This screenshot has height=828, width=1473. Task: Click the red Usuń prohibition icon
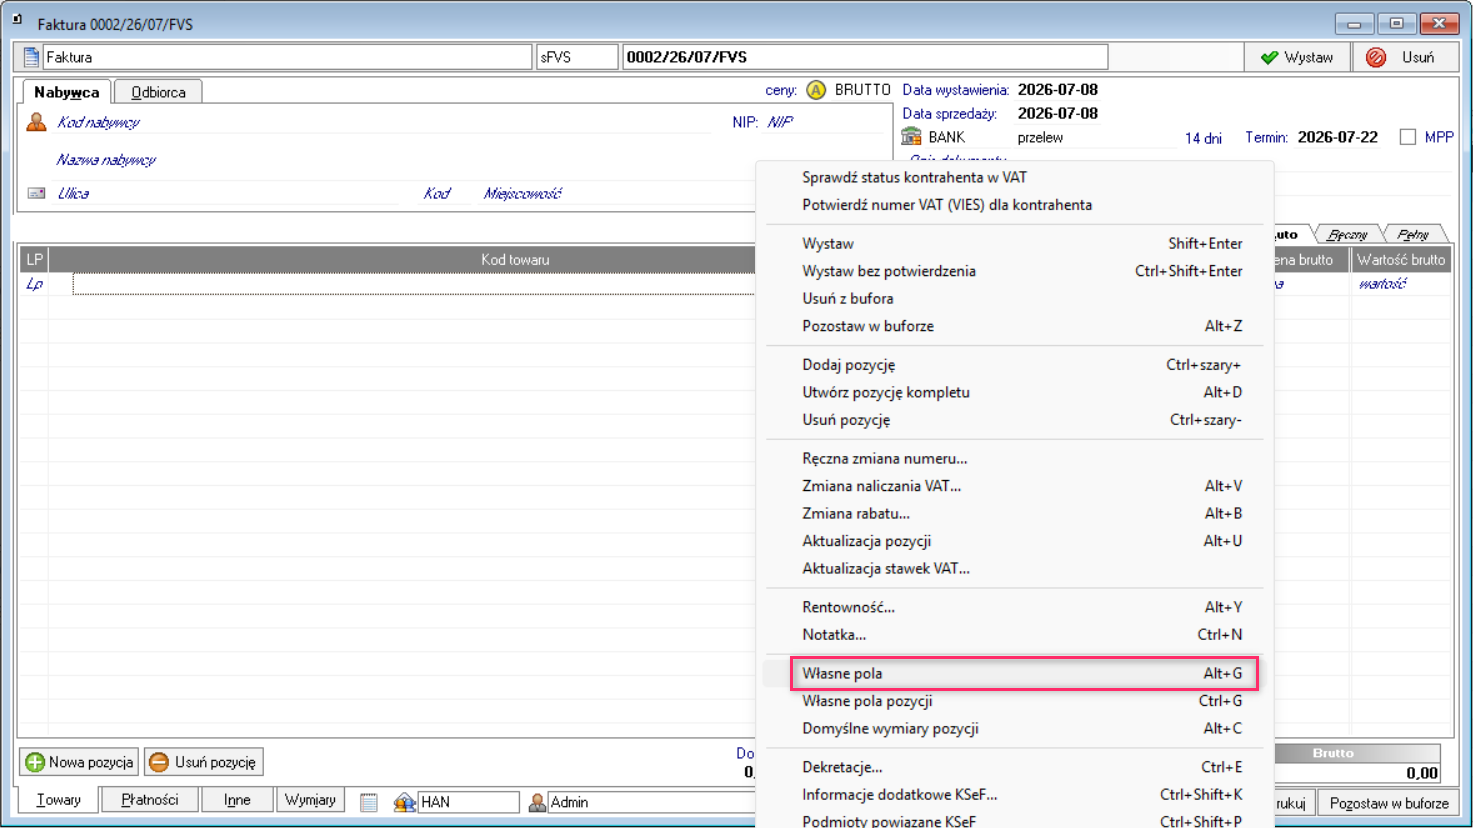(1376, 57)
